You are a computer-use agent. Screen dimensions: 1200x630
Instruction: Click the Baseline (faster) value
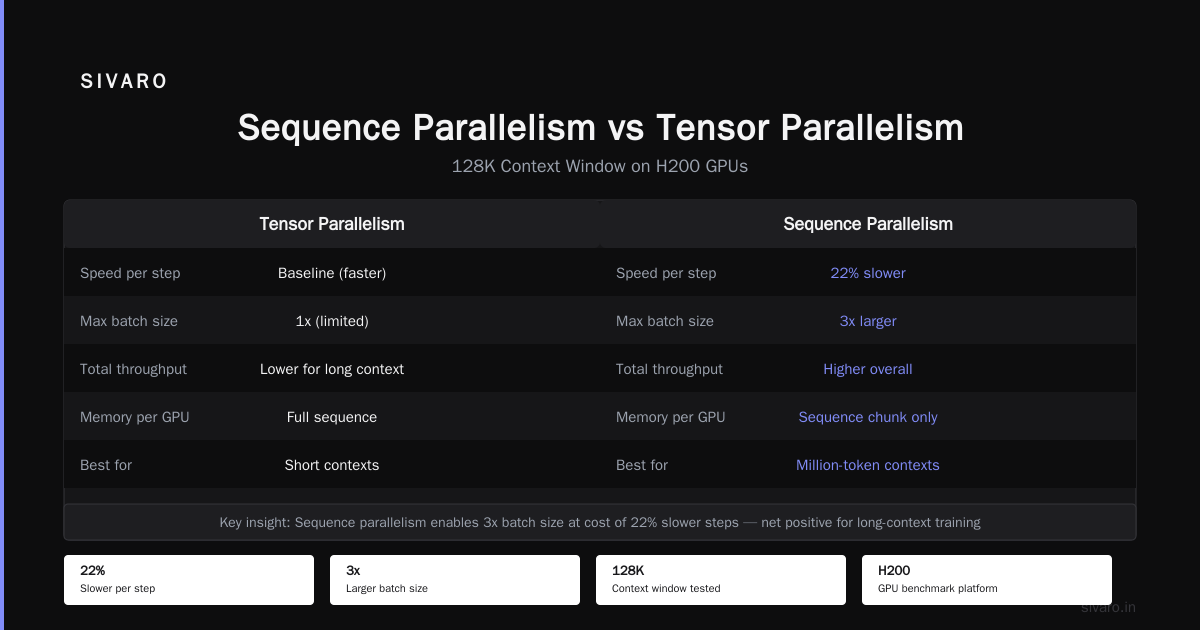(x=332, y=273)
